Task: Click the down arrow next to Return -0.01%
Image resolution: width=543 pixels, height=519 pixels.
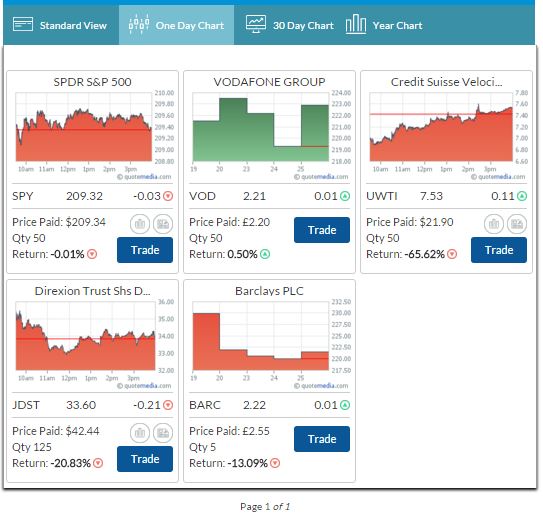Action: 92,254
